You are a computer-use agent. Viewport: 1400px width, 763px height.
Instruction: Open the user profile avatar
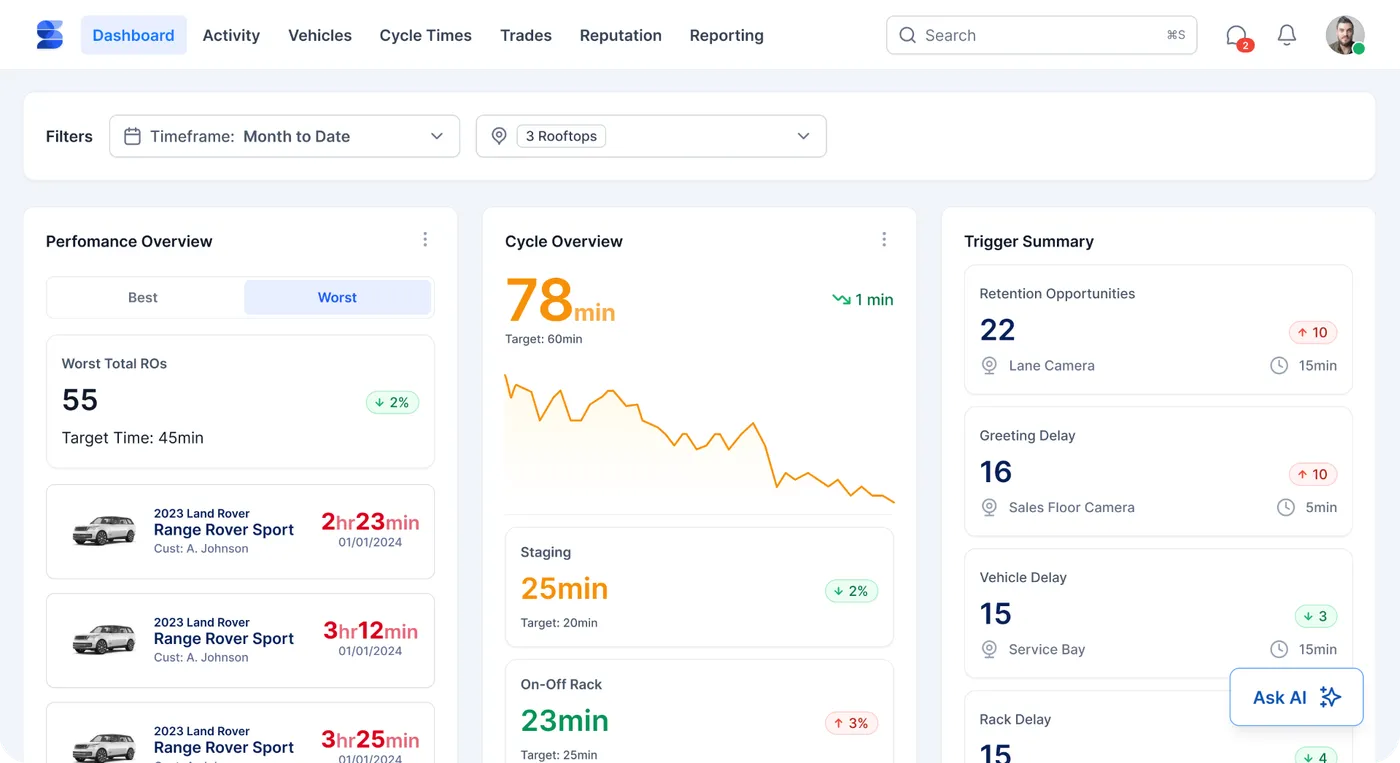[1345, 35]
